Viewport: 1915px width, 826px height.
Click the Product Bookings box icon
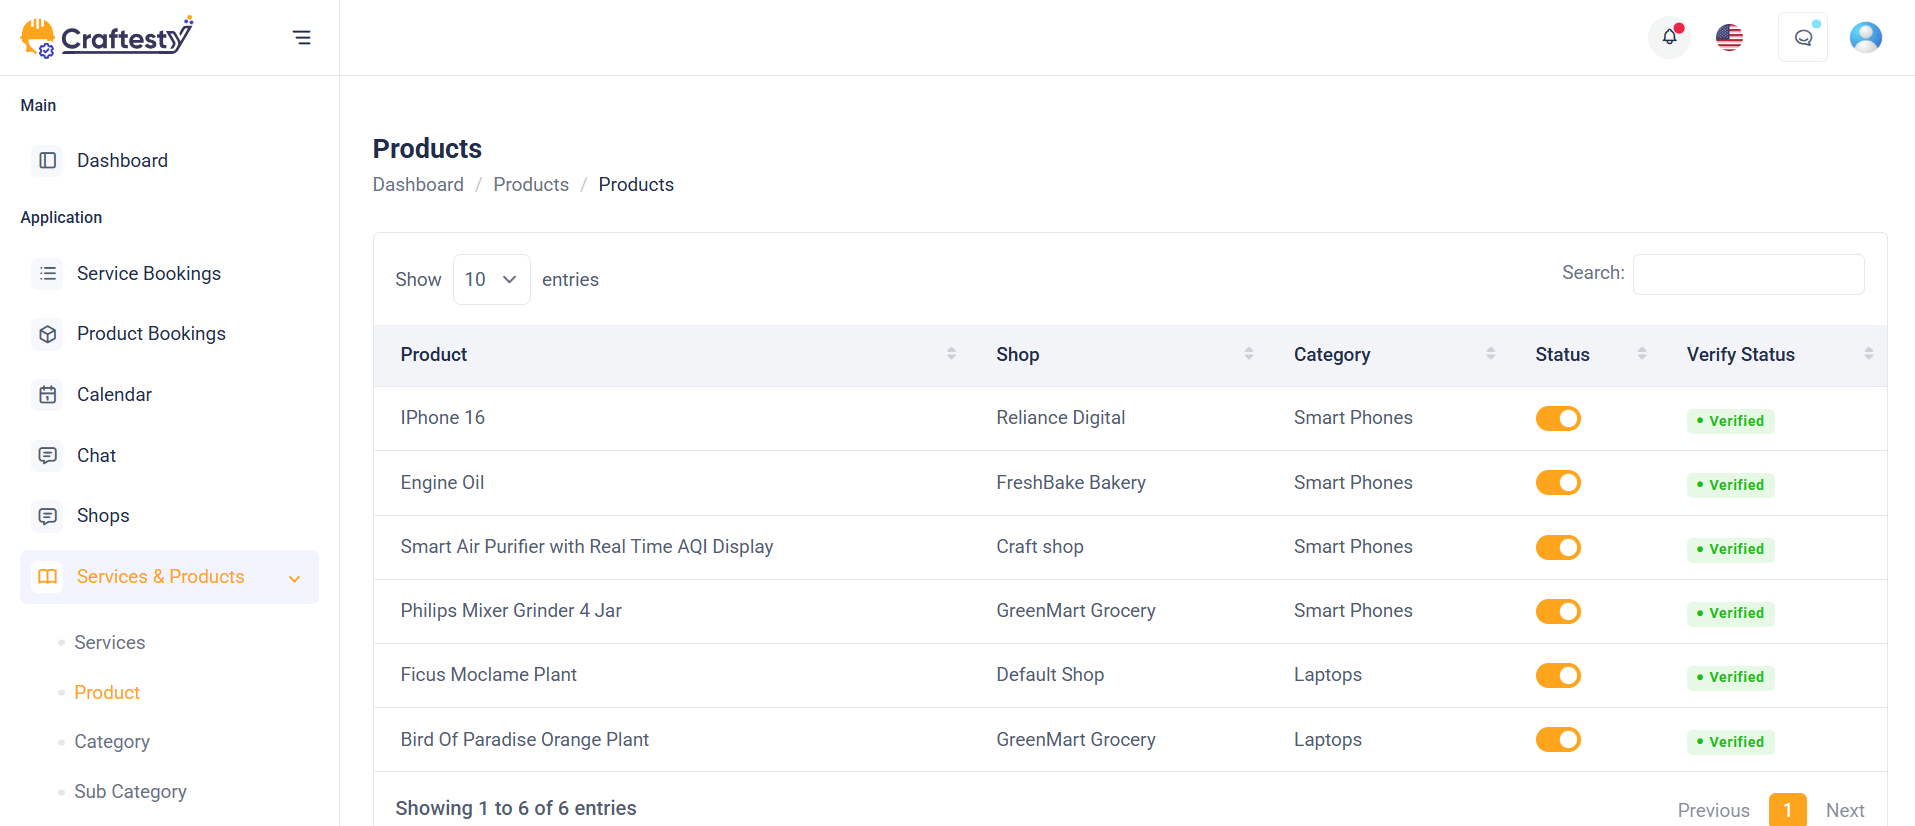pos(47,334)
